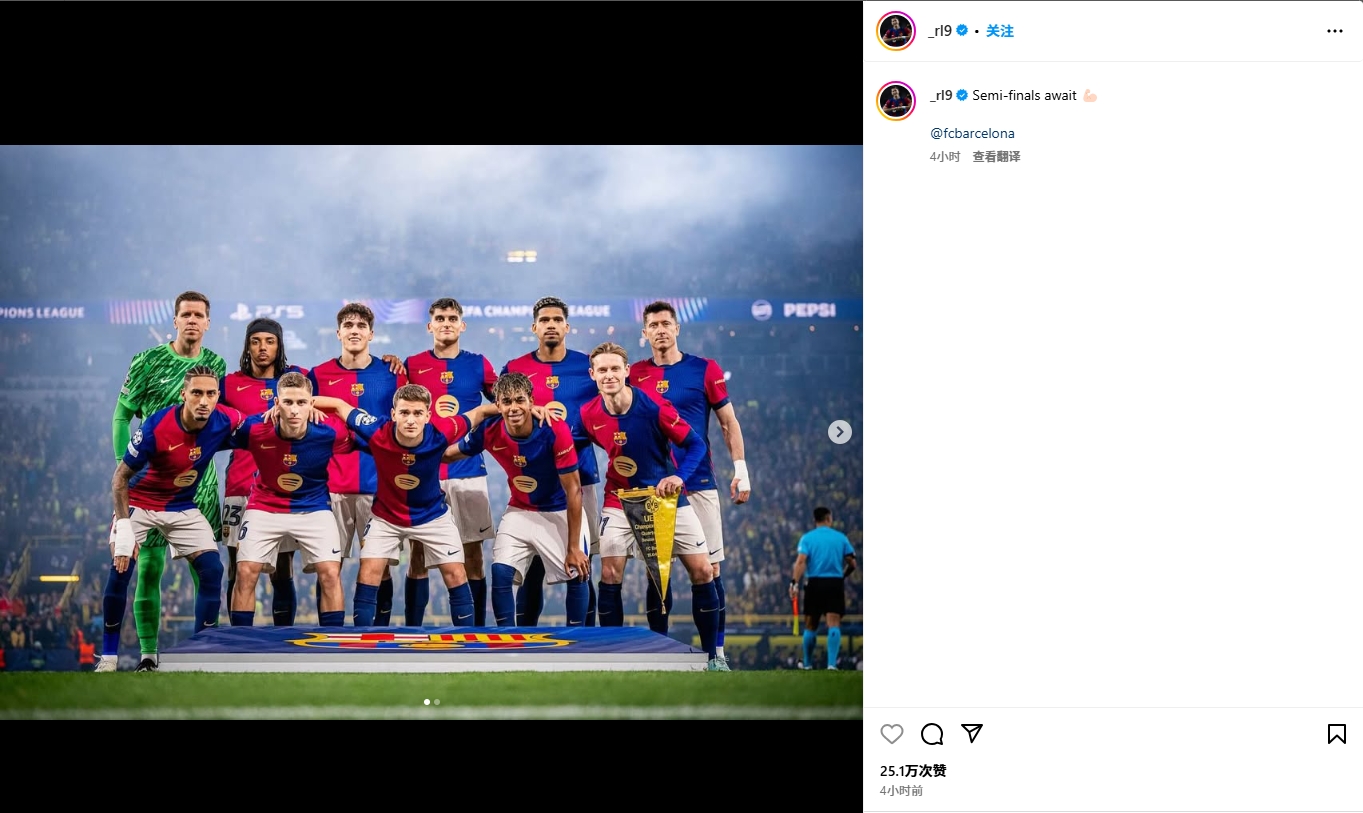Image resolution: width=1363 pixels, height=813 pixels.
Task: Follow the account using the 关注 button
Action: [1000, 31]
